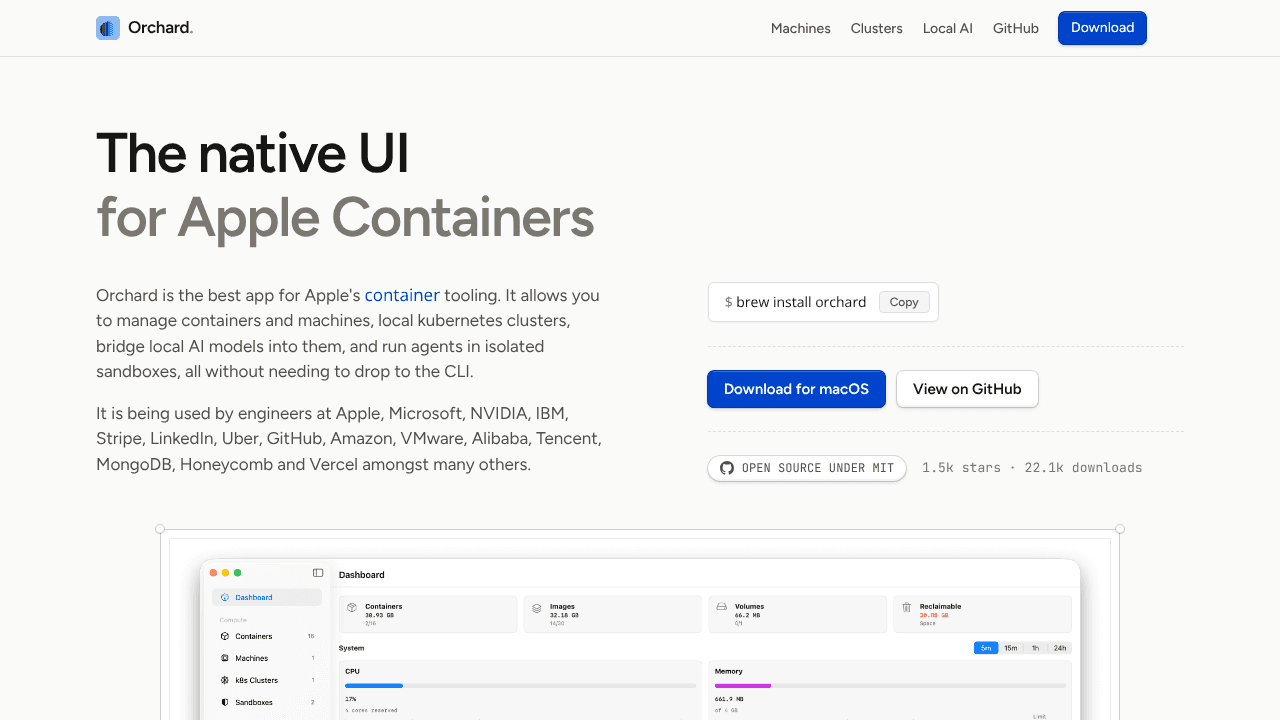This screenshot has width=1280, height=720.
Task: Click Download for macOS
Action: [796, 389]
